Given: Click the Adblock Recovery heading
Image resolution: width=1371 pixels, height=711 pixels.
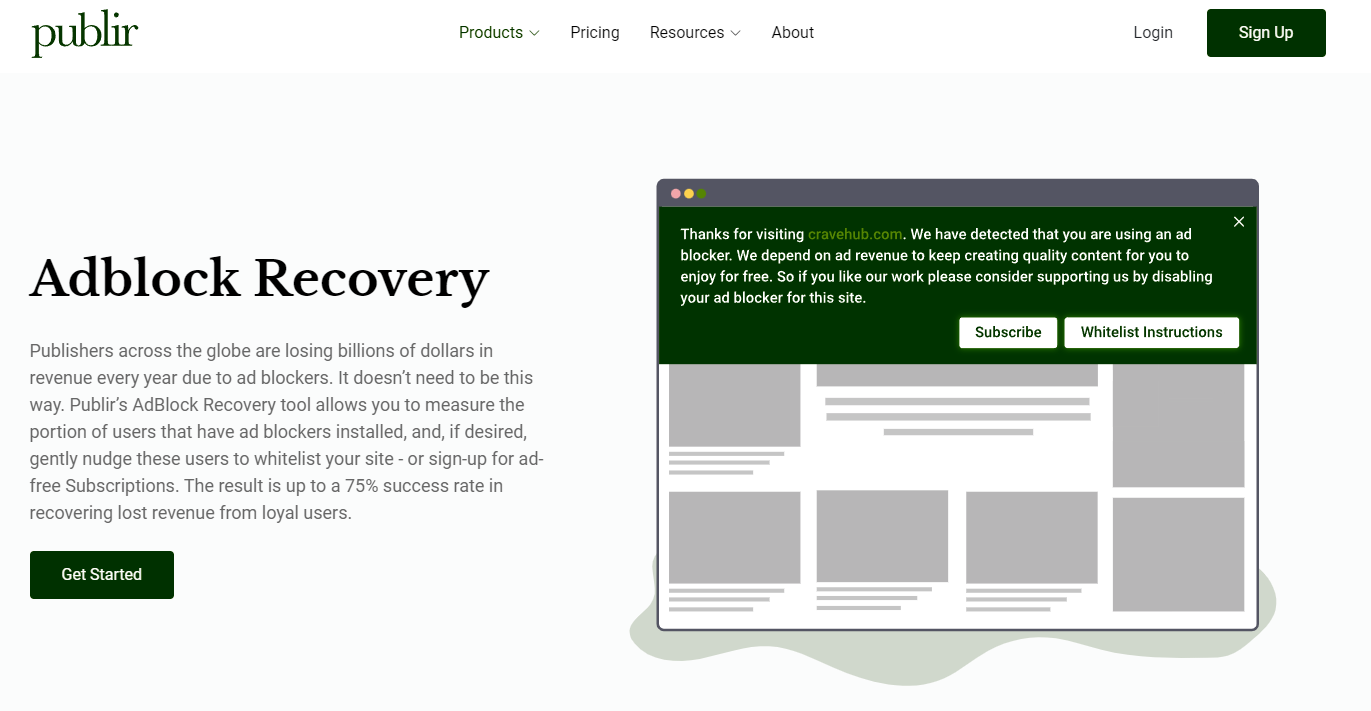Looking at the screenshot, I should 260,279.
